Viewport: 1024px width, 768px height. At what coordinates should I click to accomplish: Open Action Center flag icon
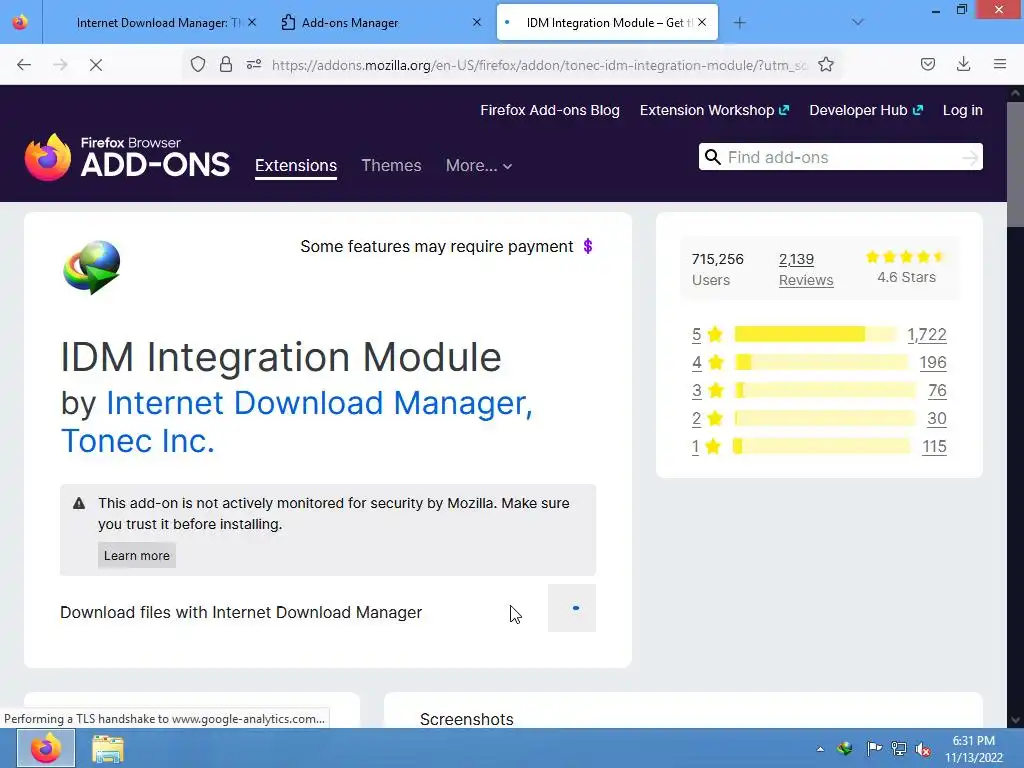click(874, 748)
